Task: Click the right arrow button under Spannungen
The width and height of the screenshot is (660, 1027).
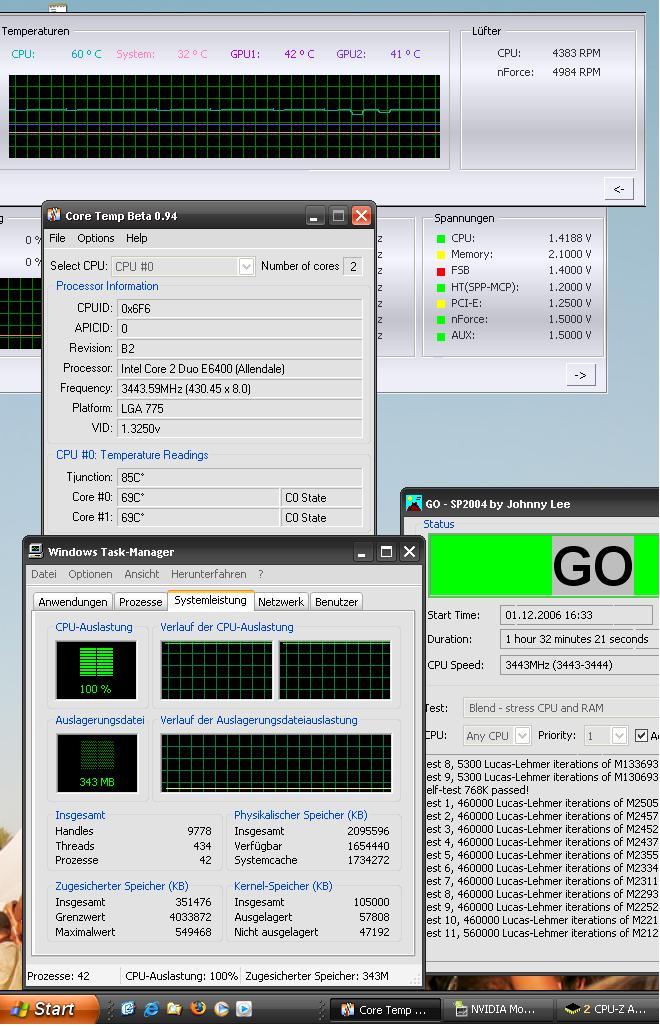Action: (580, 375)
